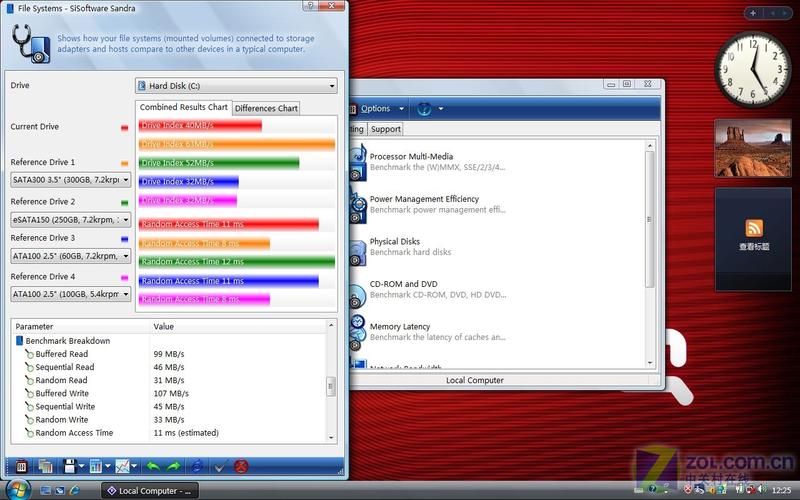Viewport: 800px width, 500px height.
Task: Open the Options menu in Sandra window
Action: [x=378, y=109]
